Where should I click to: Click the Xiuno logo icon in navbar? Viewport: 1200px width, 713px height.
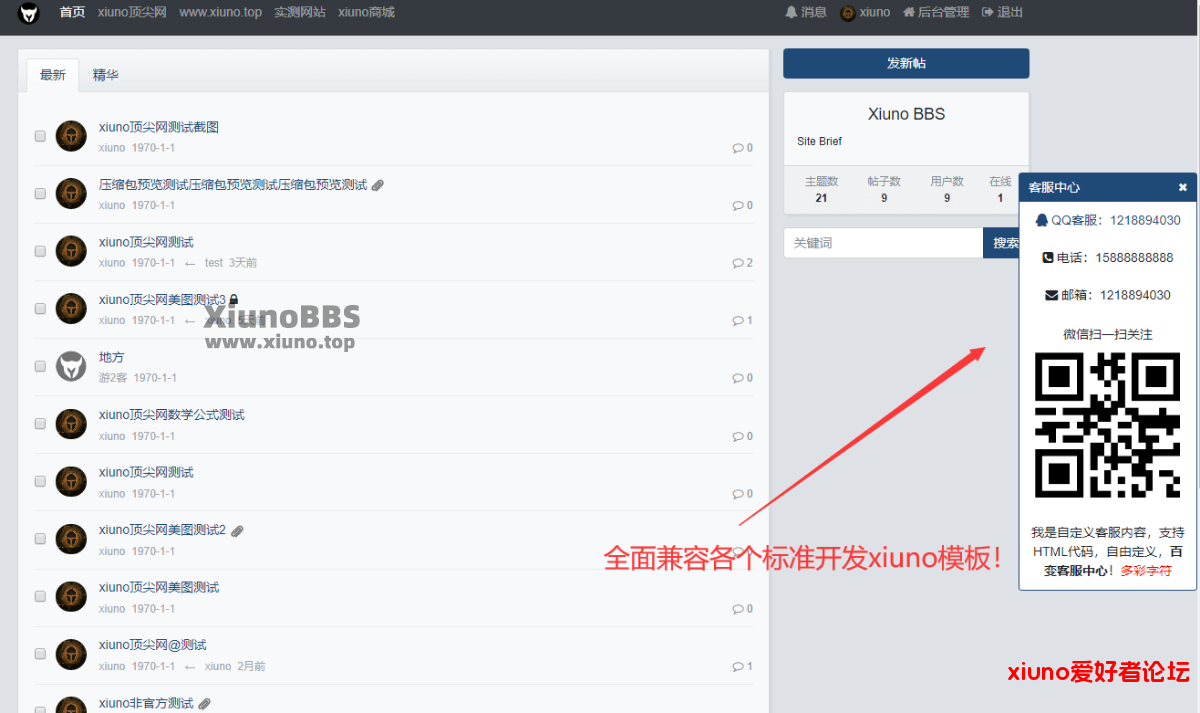point(28,13)
